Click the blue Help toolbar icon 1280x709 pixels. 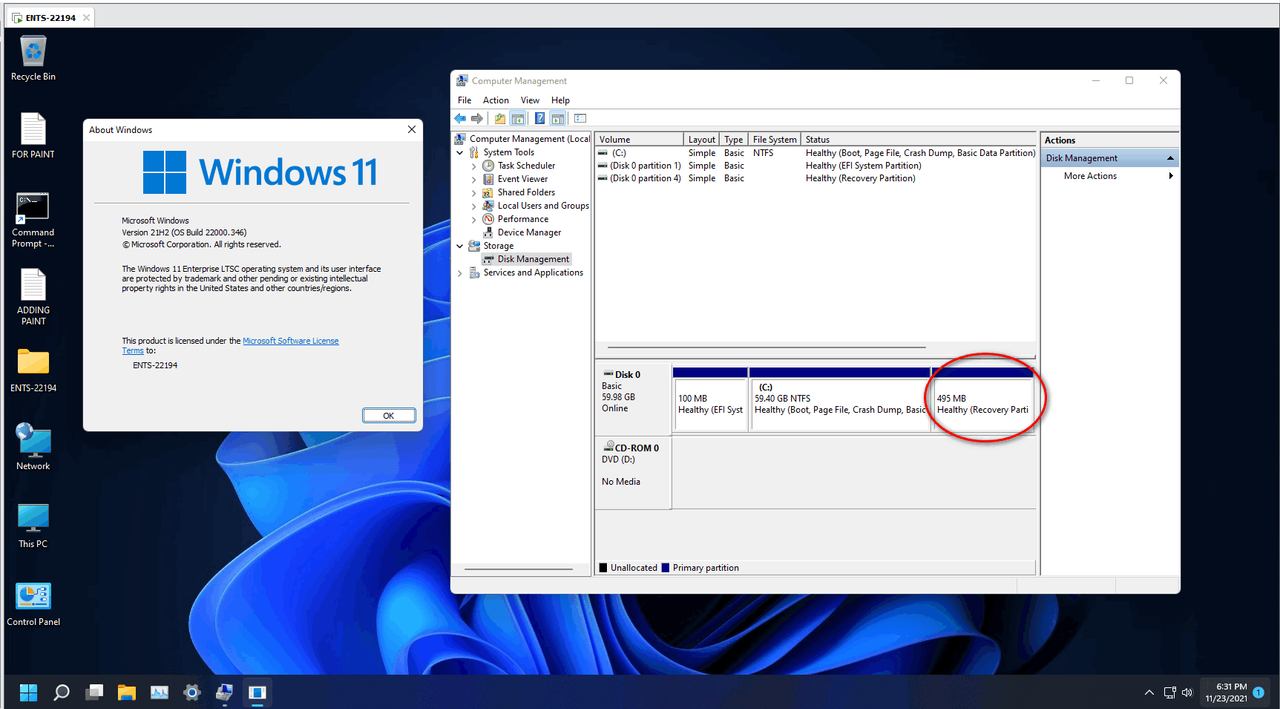pos(540,118)
